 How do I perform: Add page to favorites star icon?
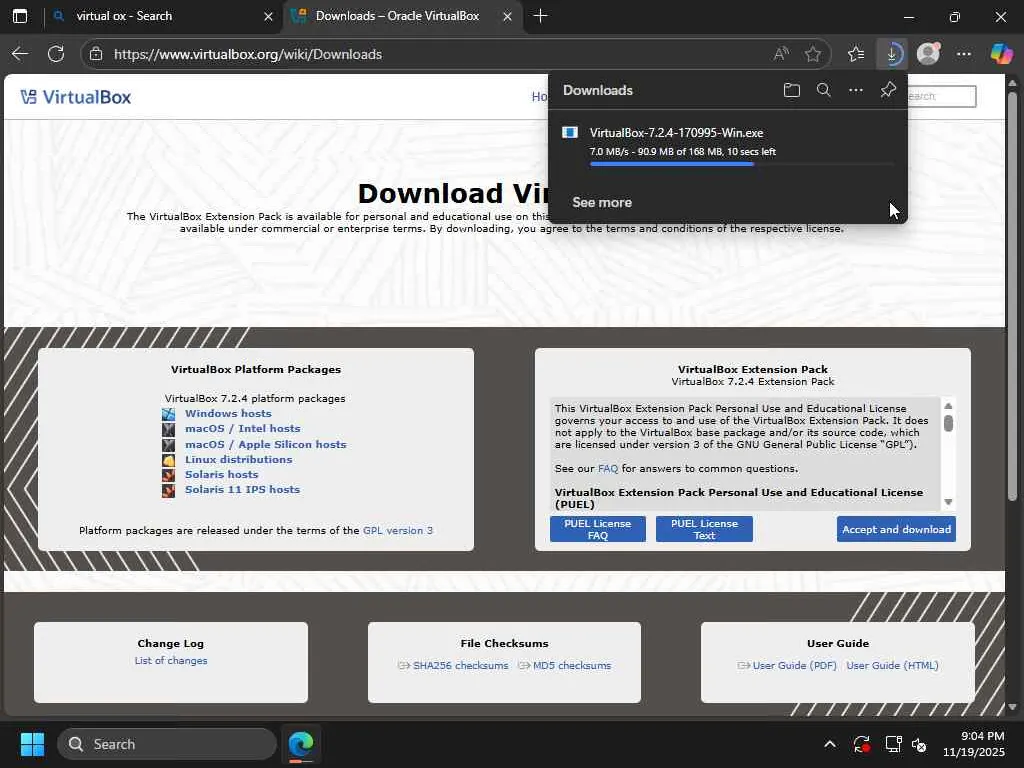coord(813,54)
